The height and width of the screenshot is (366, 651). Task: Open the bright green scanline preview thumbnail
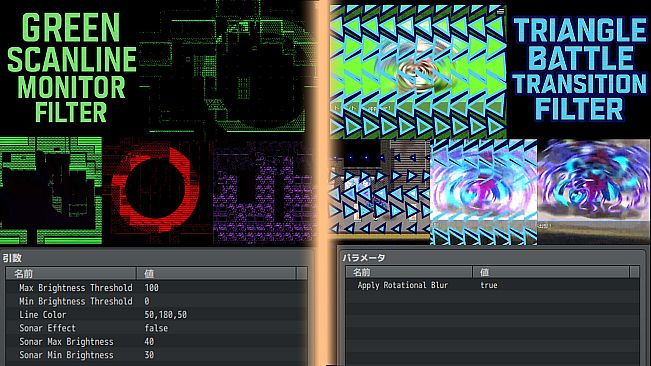click(x=51, y=191)
